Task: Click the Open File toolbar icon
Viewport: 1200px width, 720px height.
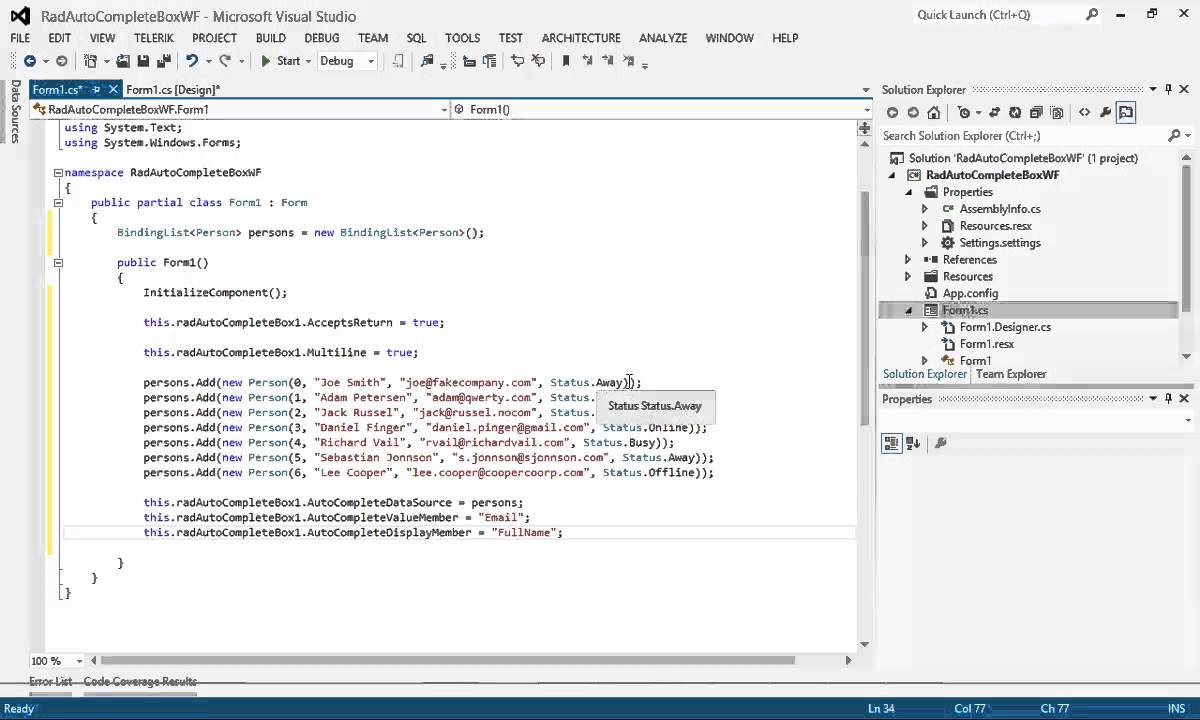Action: [x=123, y=61]
